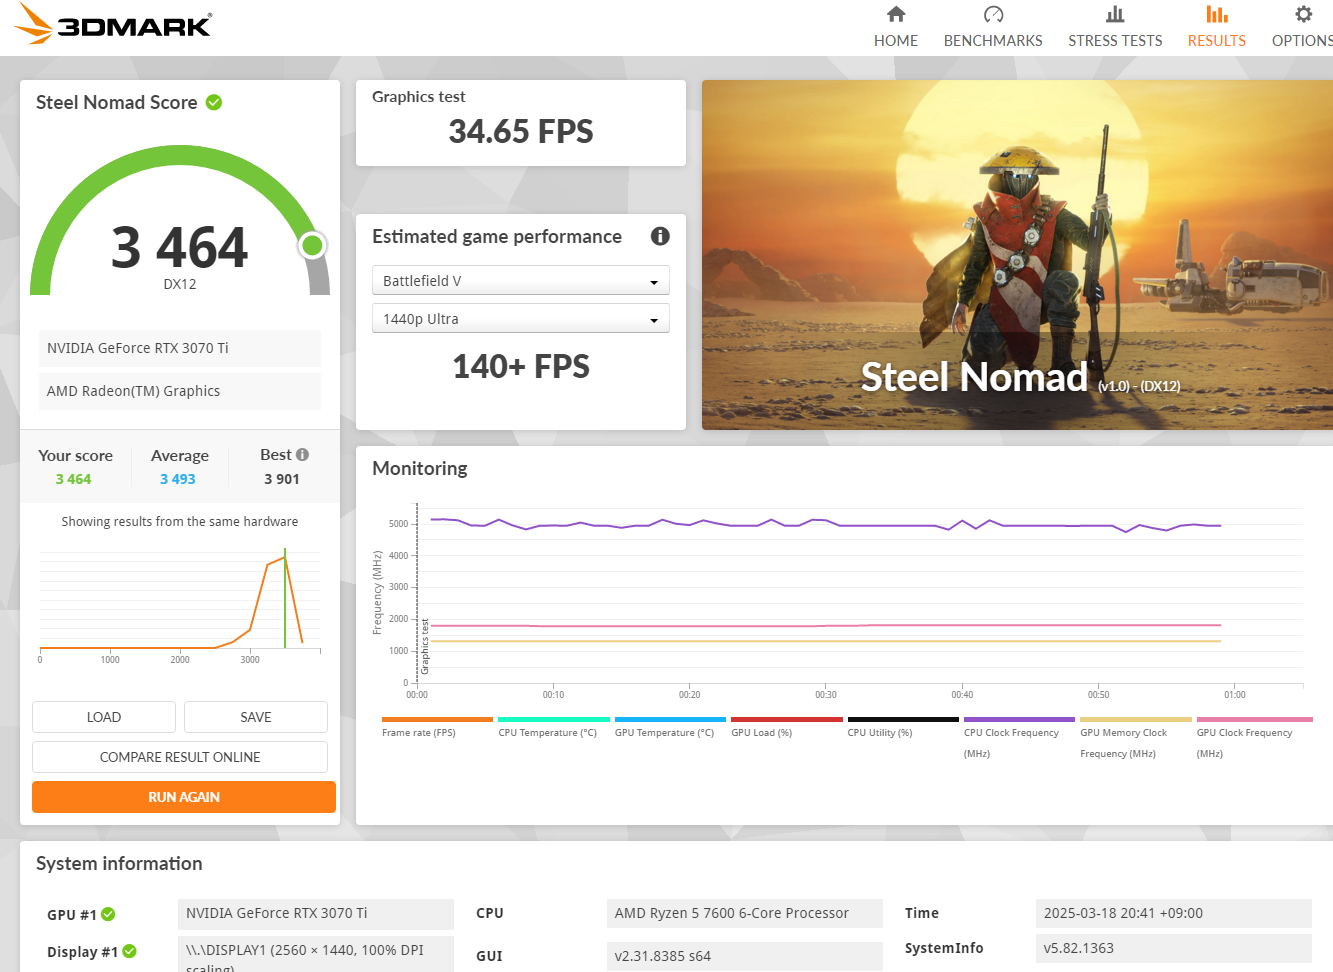
Task: Open the OPTIONS tab label
Action: pyautogui.click(x=1302, y=41)
